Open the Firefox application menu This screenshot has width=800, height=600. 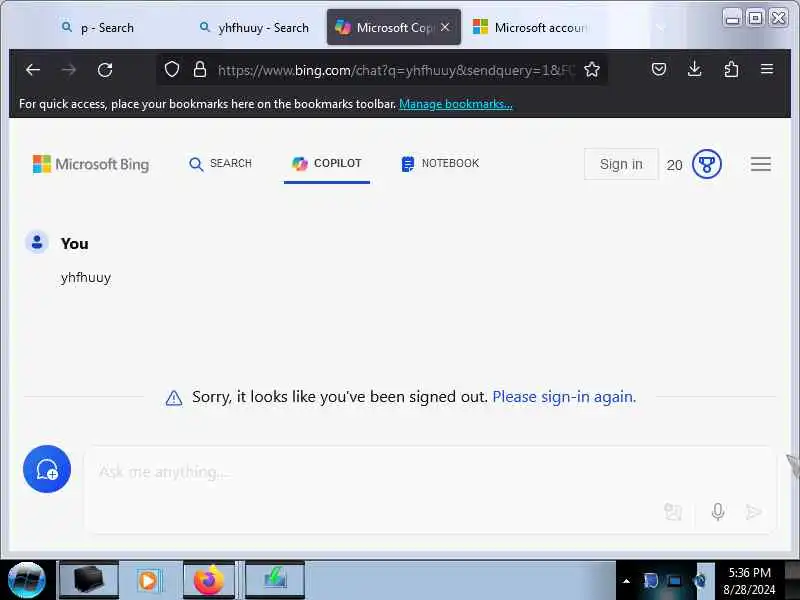click(767, 69)
